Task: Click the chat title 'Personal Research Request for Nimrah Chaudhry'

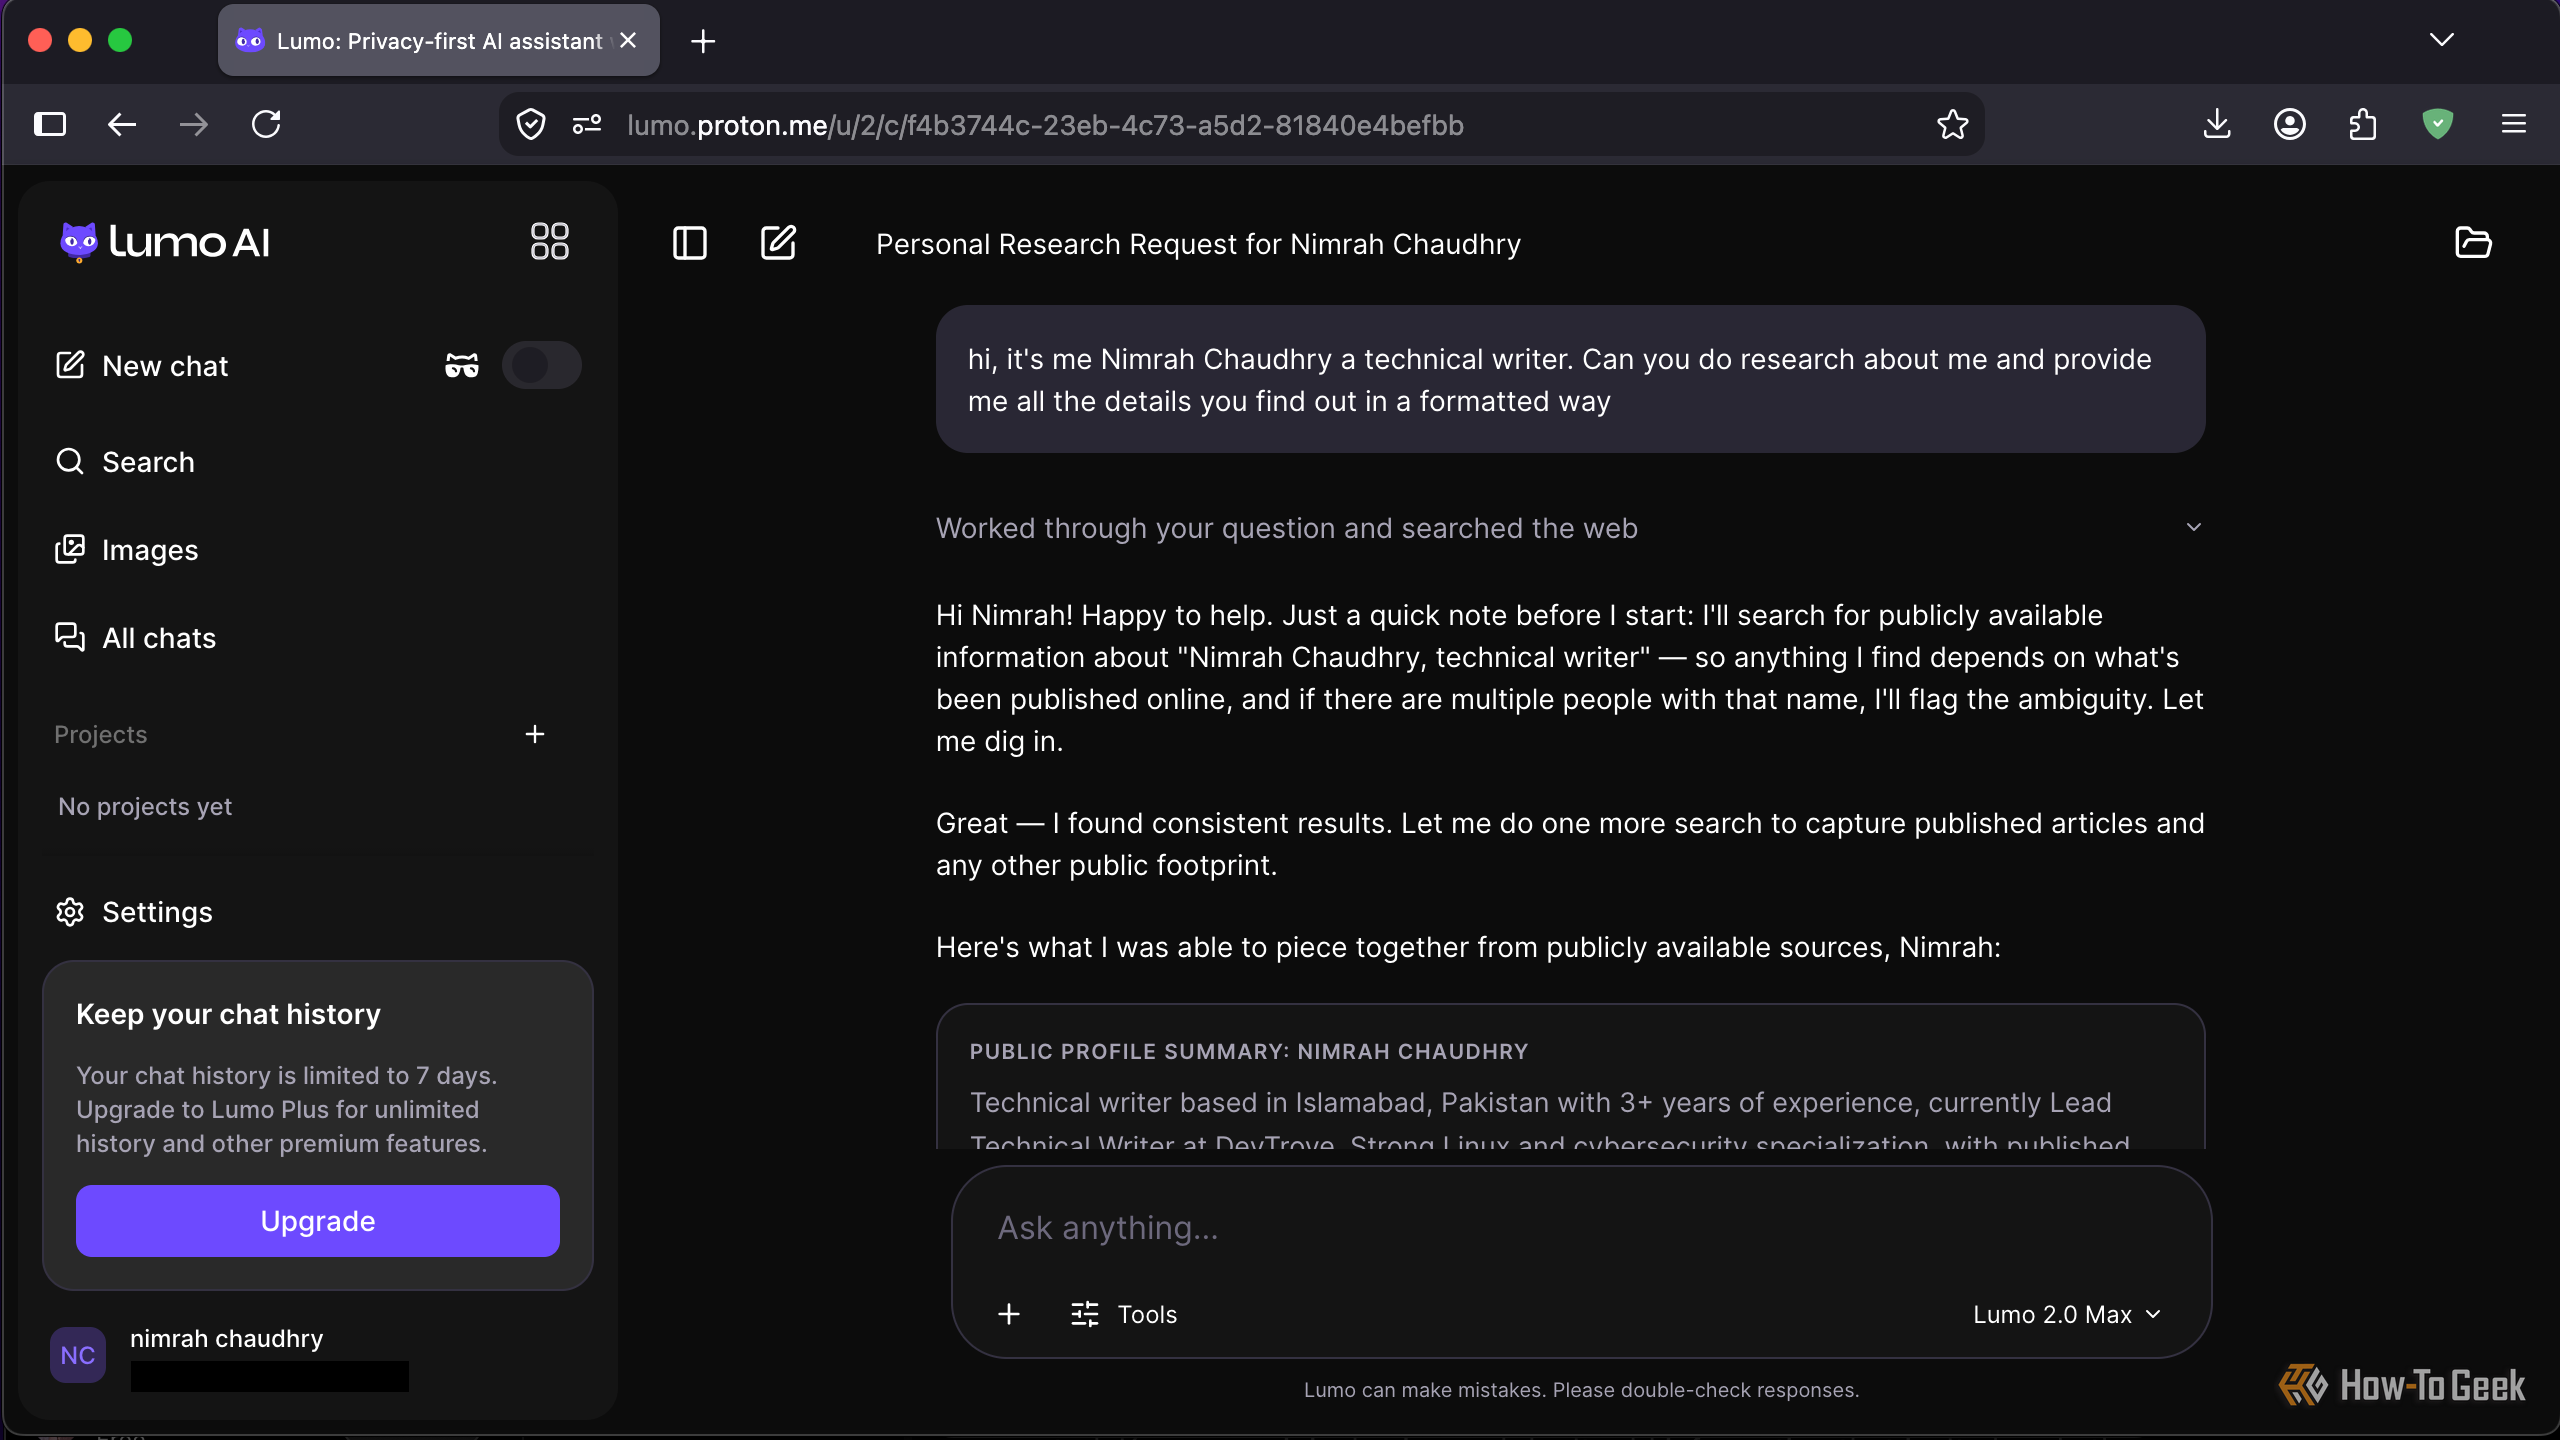Action: (1198, 244)
